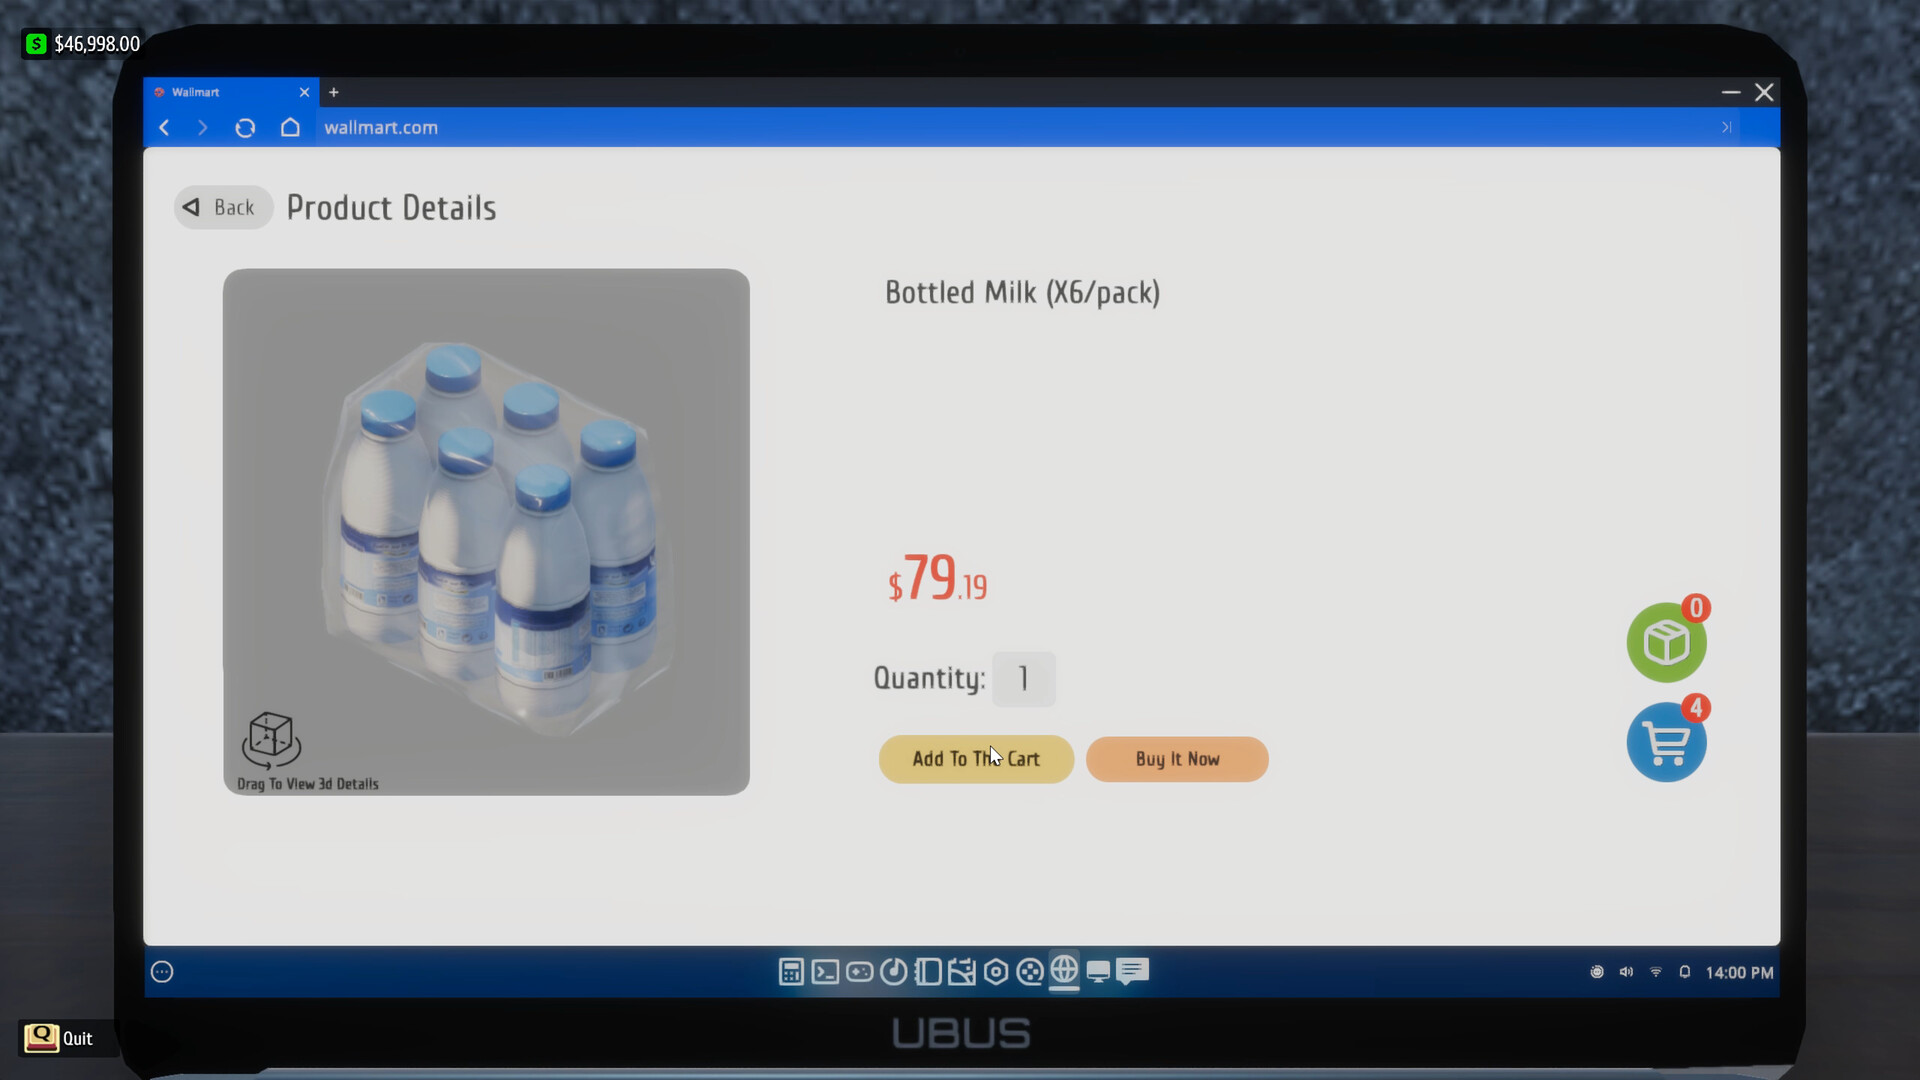Screen dimensions: 1920x1080
Task: Click the Add To The Cart button
Action: pyautogui.click(x=976, y=758)
